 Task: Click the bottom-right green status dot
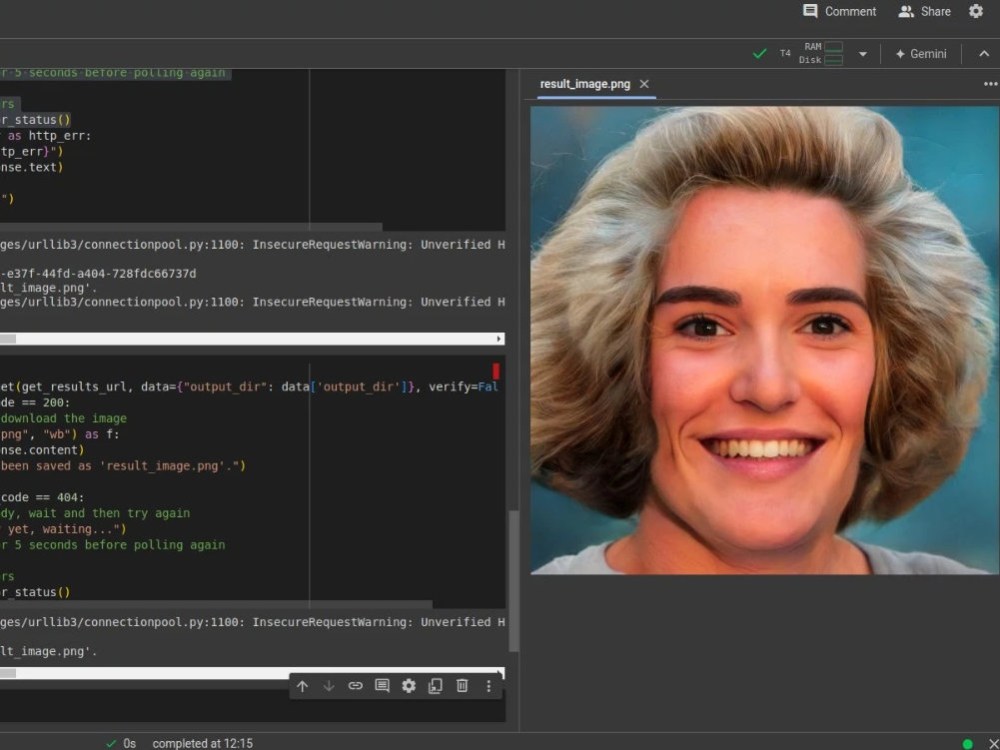click(x=967, y=744)
